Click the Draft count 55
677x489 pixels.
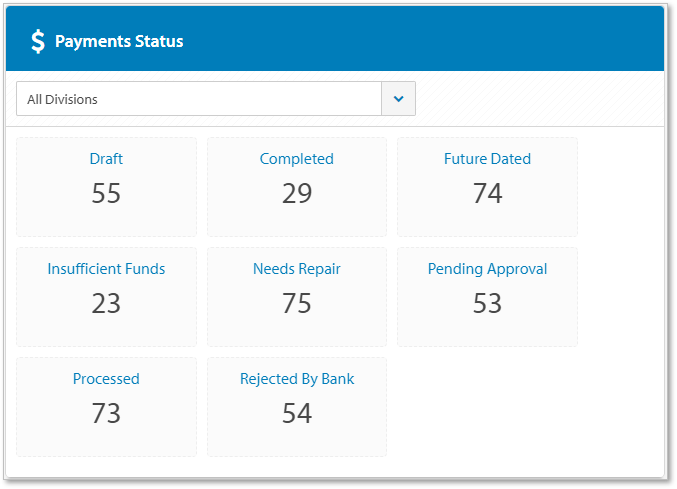[106, 193]
